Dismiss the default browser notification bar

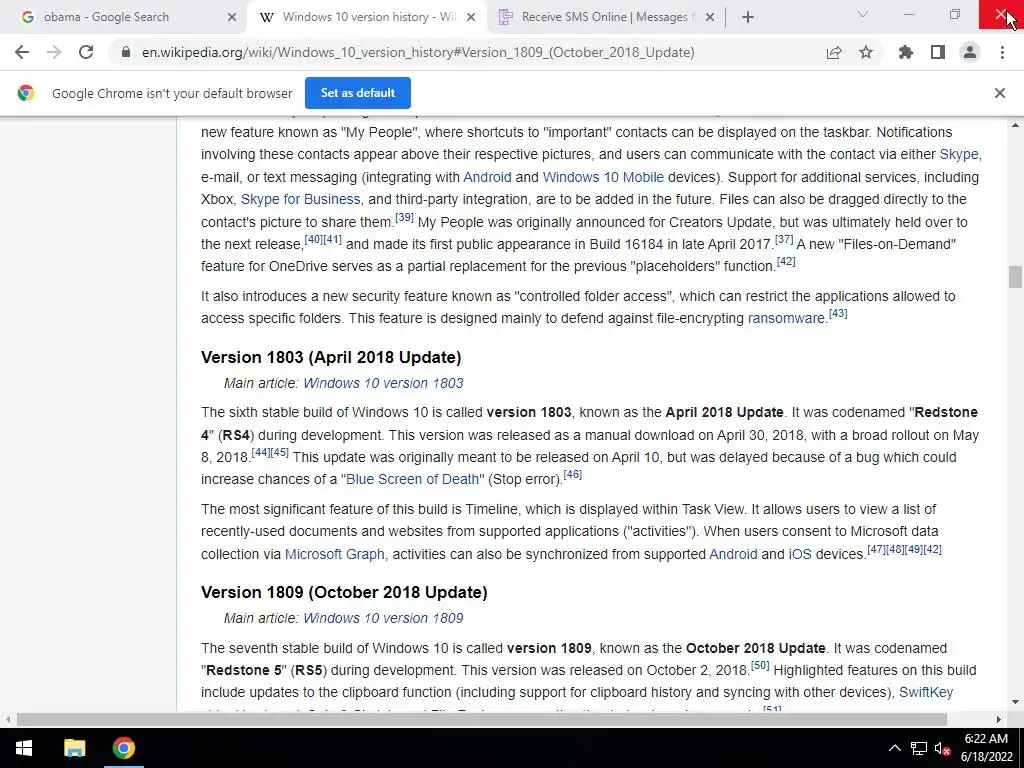coord(1000,93)
